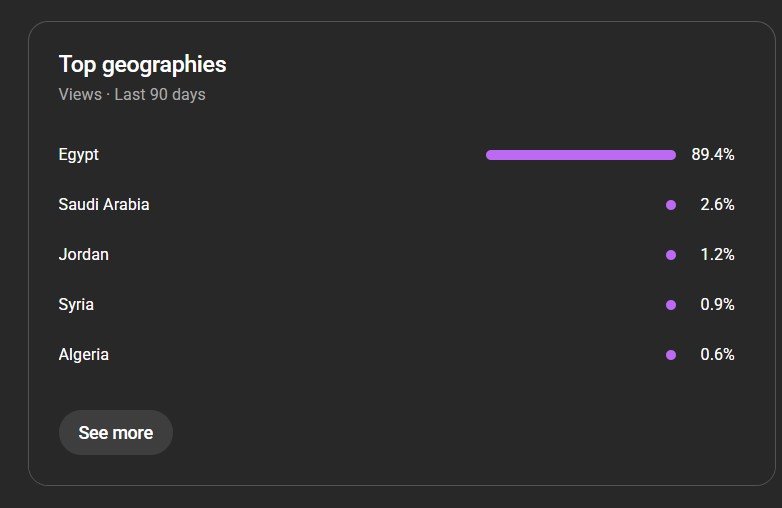Select the Jordan country label

pyautogui.click(x=84, y=255)
